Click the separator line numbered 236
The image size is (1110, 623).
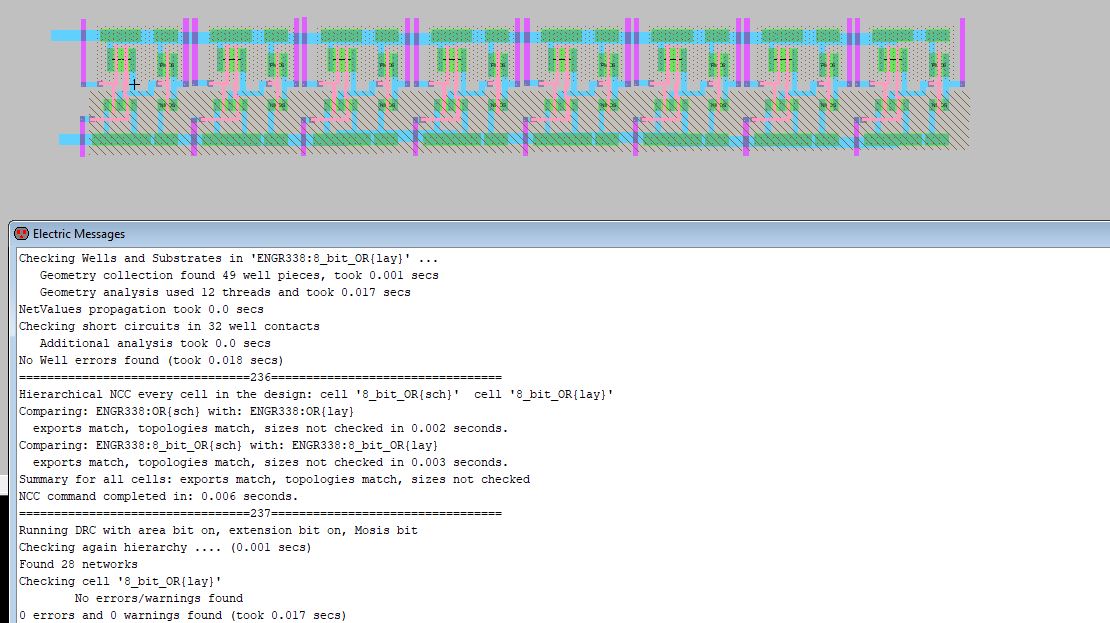coord(260,377)
